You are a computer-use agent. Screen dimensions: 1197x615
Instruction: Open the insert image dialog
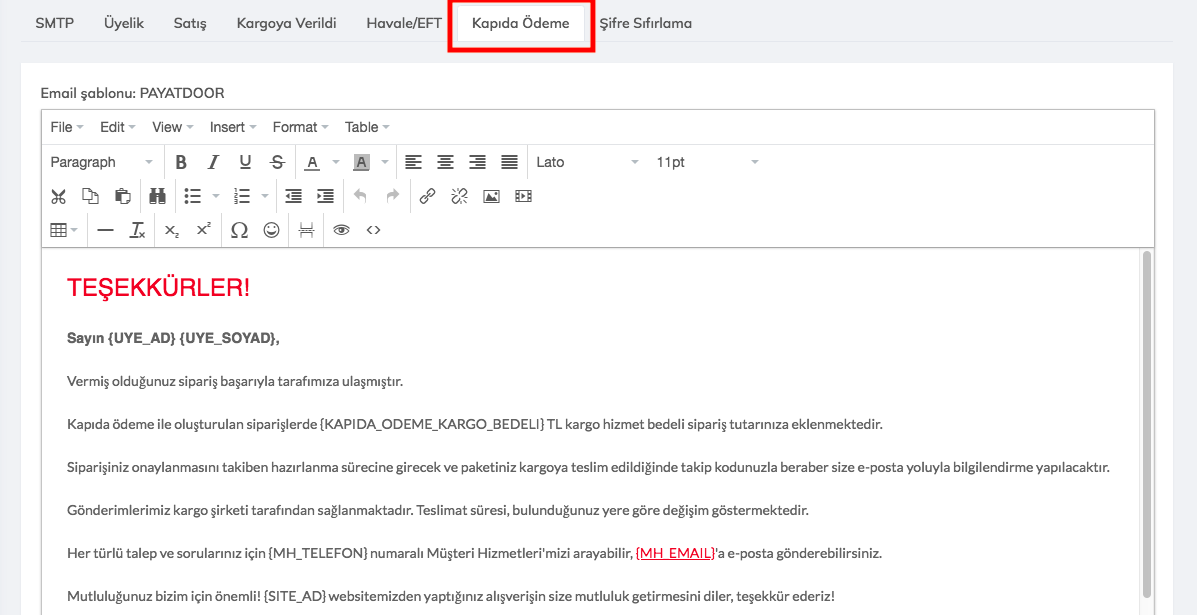(491, 196)
